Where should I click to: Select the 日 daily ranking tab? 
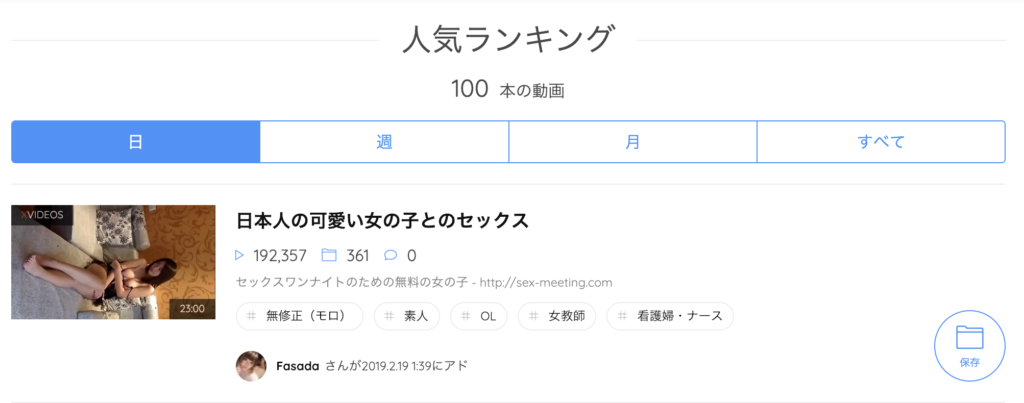click(136, 142)
